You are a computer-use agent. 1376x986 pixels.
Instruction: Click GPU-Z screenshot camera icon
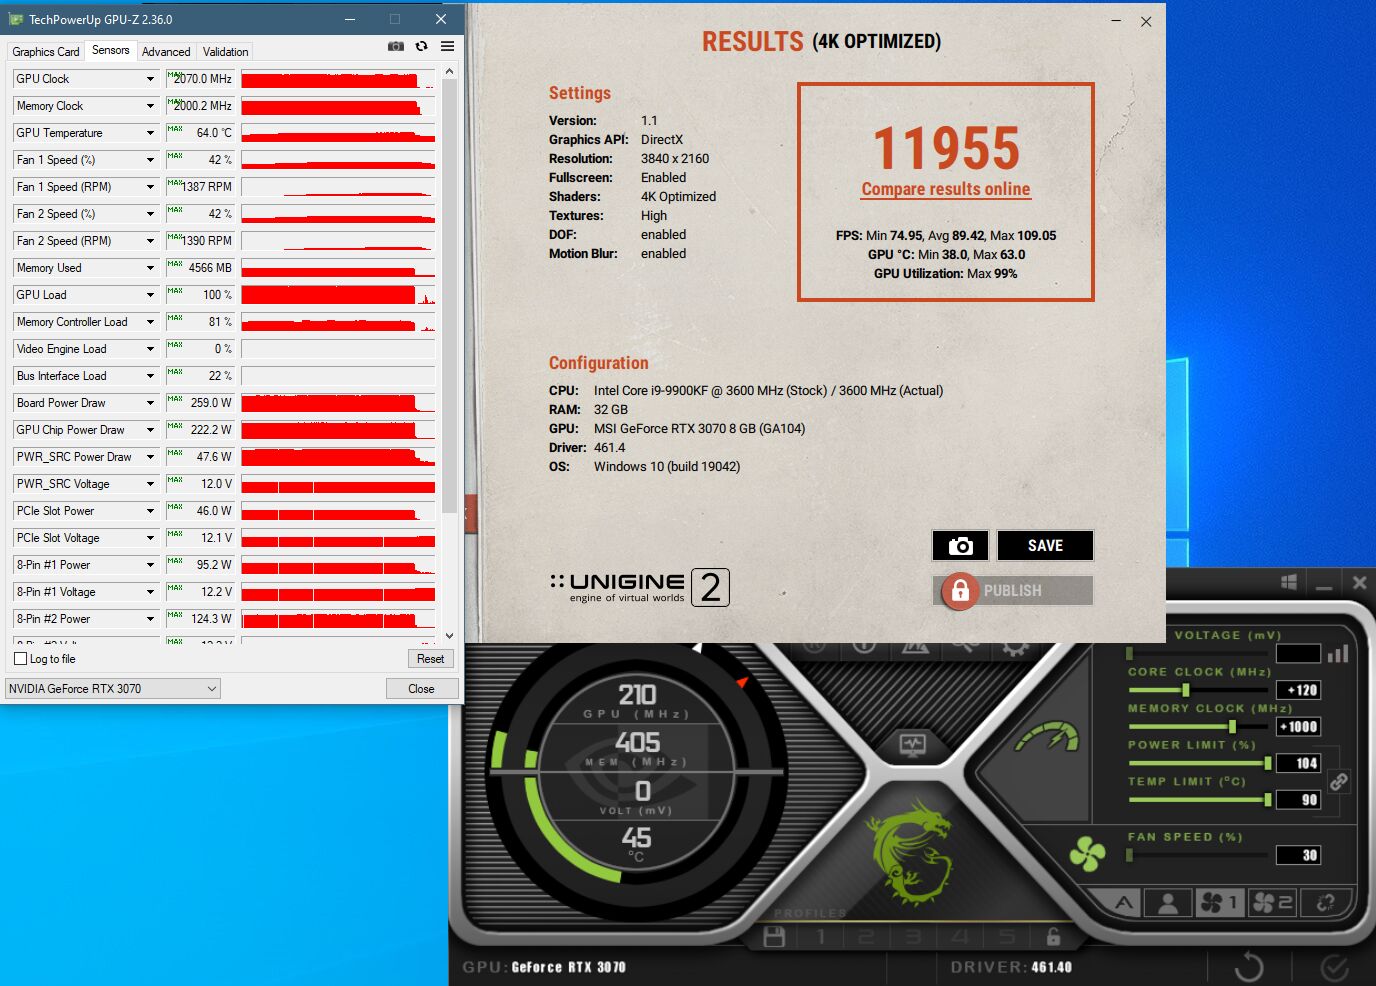coord(396,46)
